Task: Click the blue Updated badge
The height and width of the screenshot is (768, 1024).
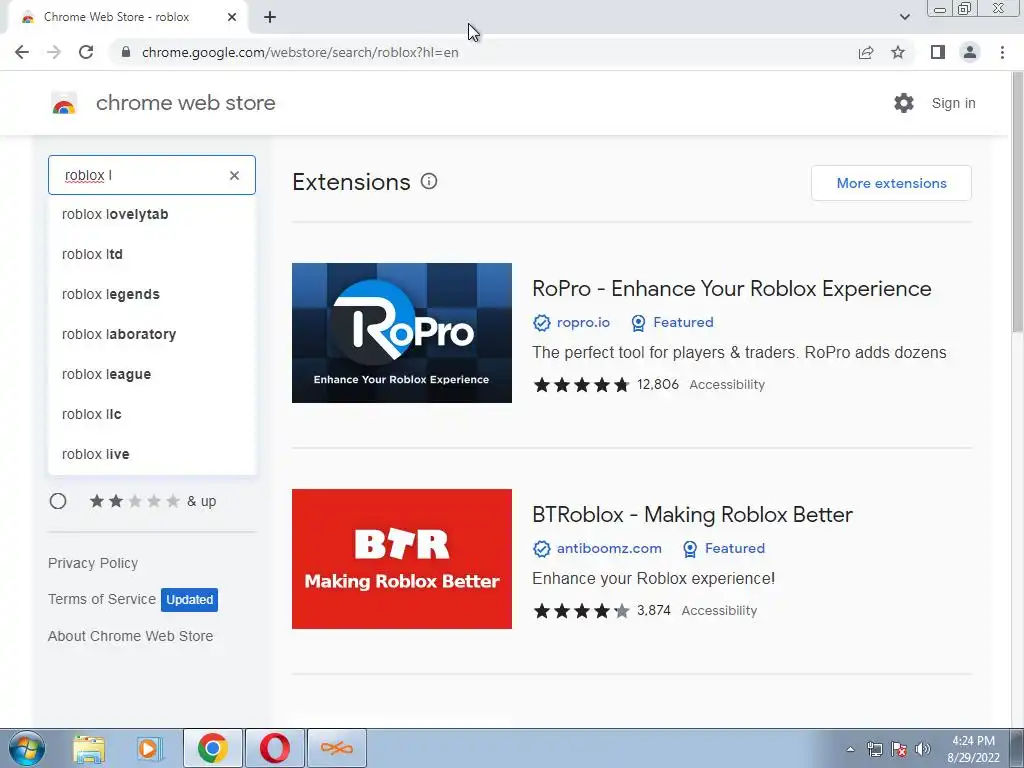Action: point(189,600)
